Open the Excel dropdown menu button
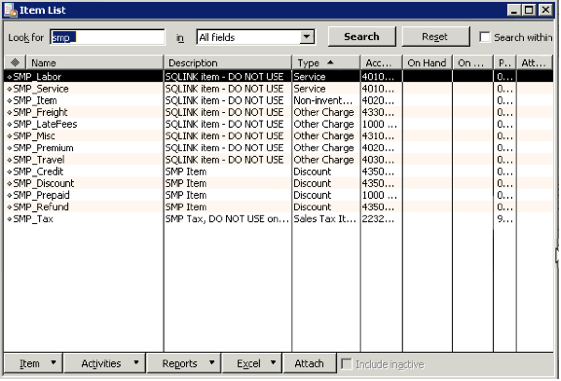Image resolution: width=561 pixels, height=381 pixels. pyautogui.click(x=252, y=363)
